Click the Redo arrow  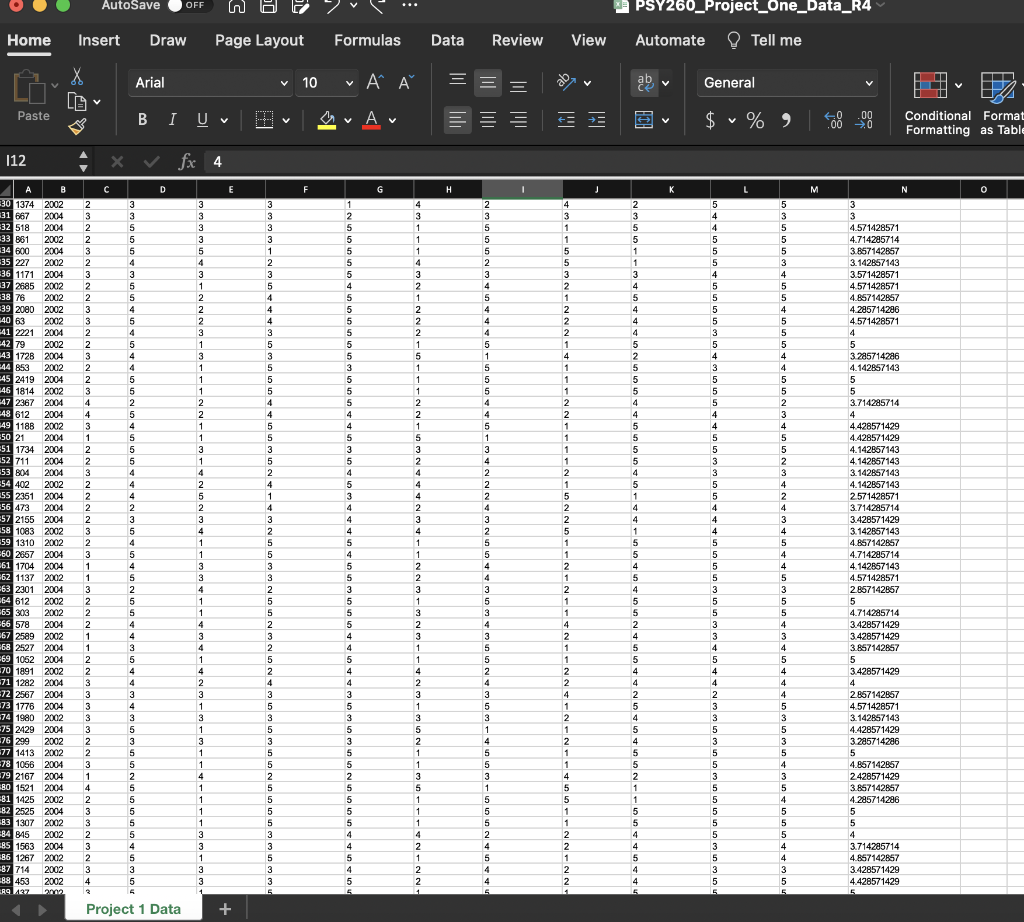coord(377,6)
